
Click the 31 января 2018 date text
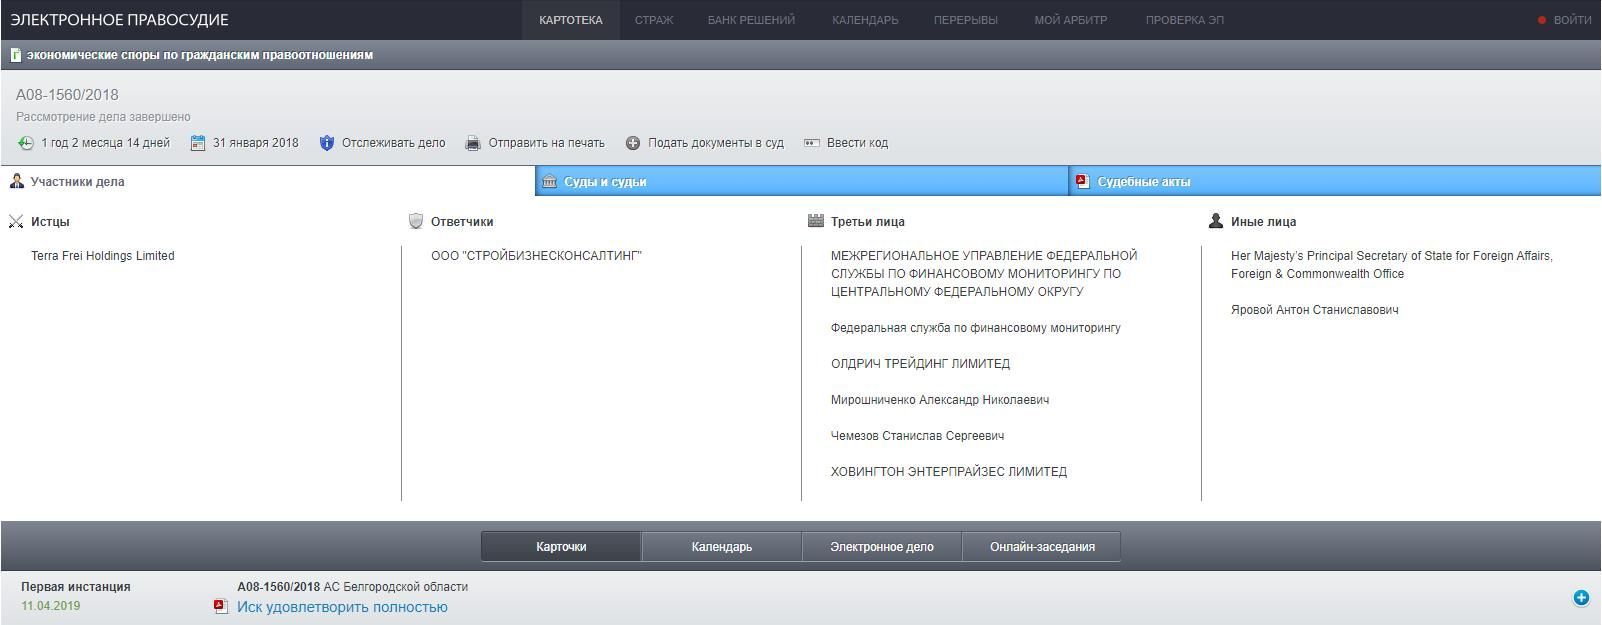pyautogui.click(x=256, y=143)
